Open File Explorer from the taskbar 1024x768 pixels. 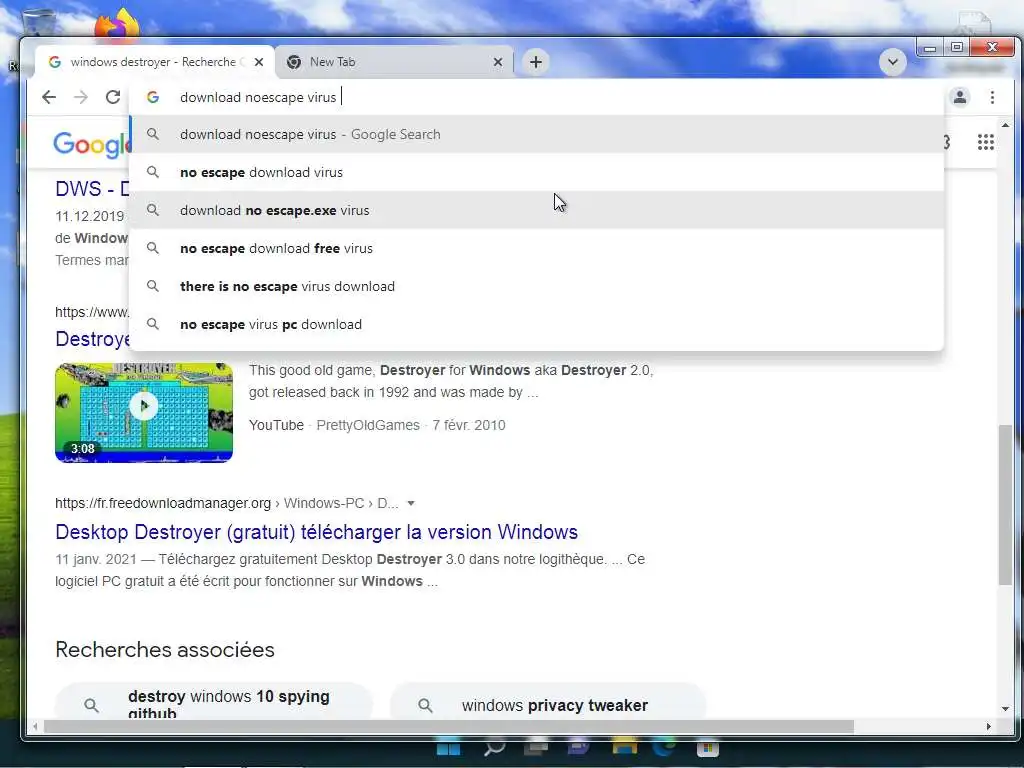click(625, 748)
